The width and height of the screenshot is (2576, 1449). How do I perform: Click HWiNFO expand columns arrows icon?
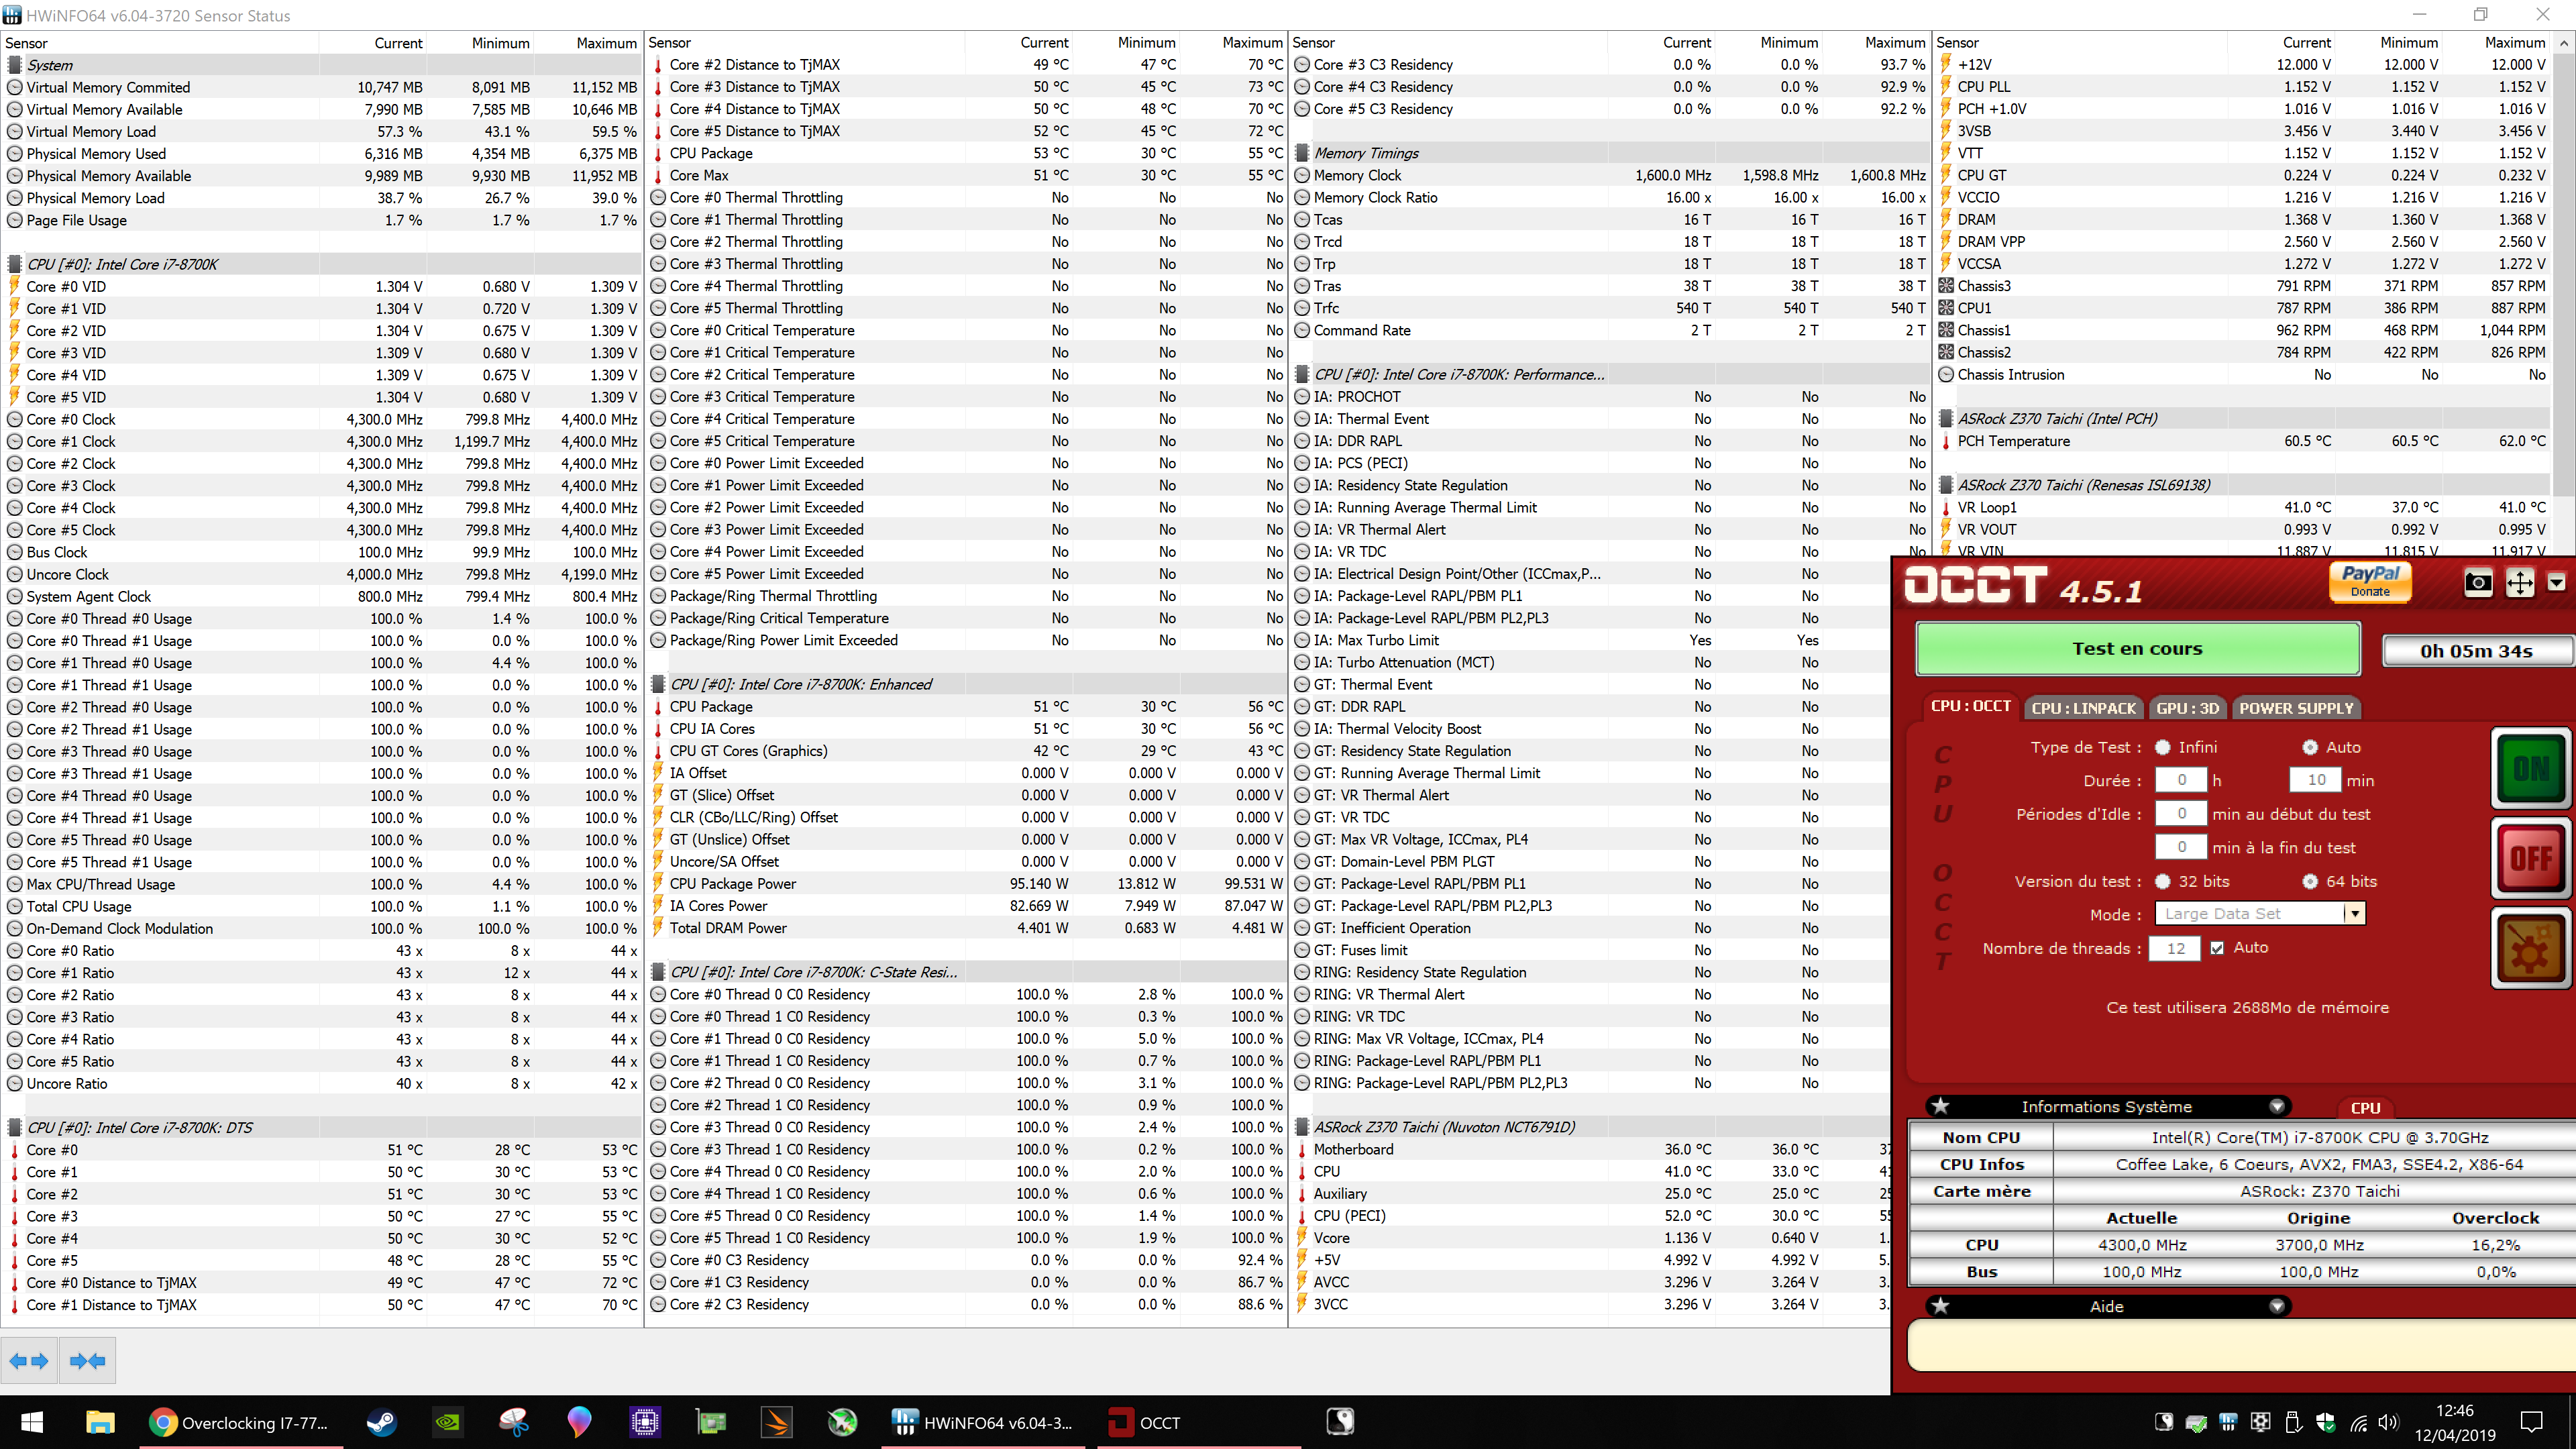pyautogui.click(x=29, y=1360)
